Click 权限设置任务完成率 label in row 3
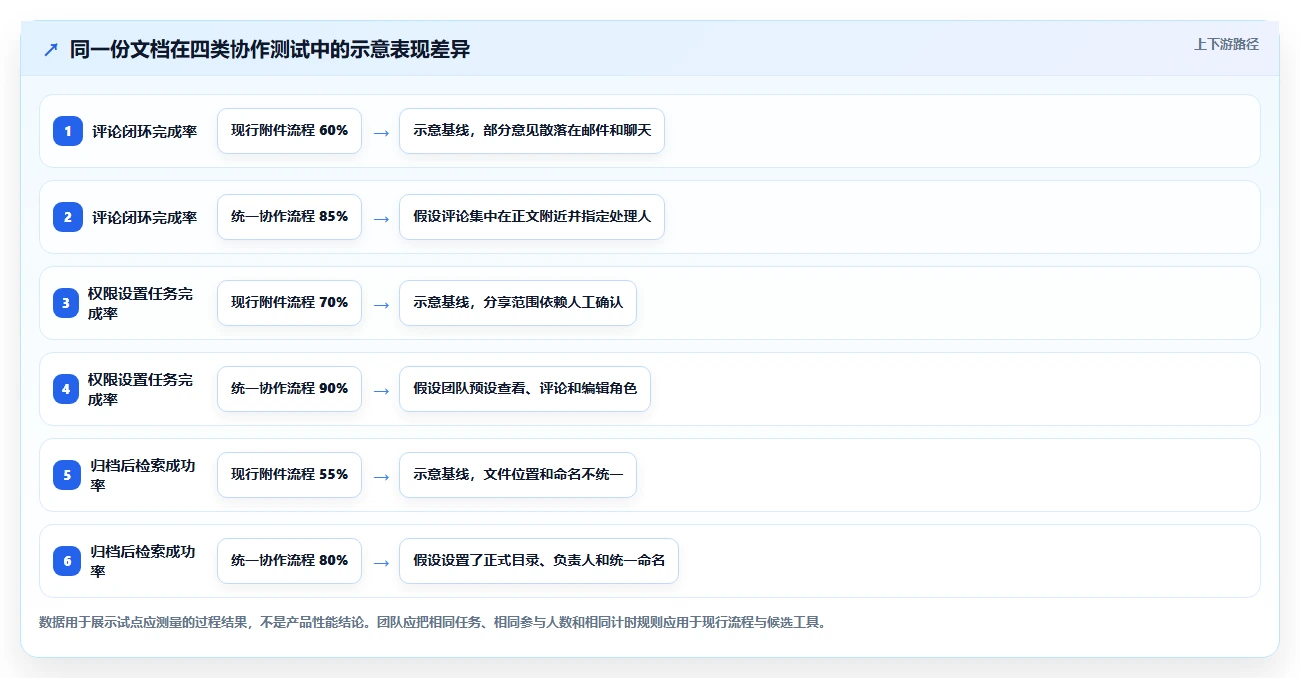This screenshot has width=1300, height=678. (141, 303)
